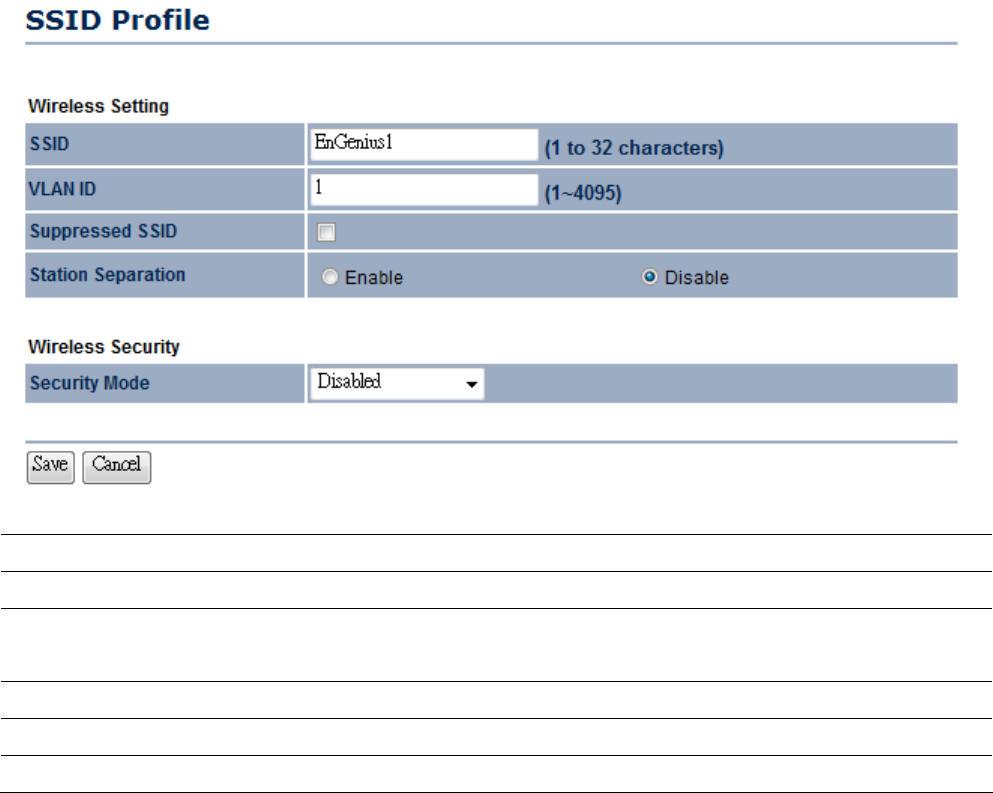The height and width of the screenshot is (793, 993).
Task: Tick the Suppressed SSID checkbox
Action: point(326,232)
